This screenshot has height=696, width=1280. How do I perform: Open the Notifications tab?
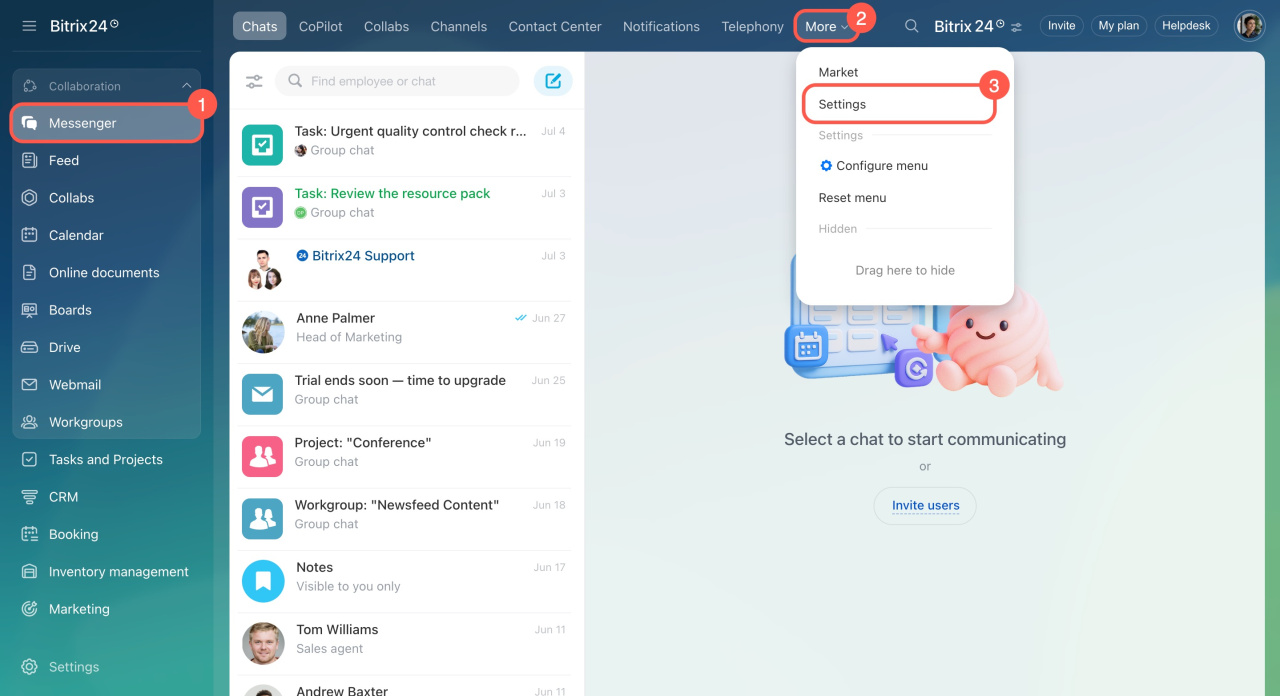[x=661, y=26]
